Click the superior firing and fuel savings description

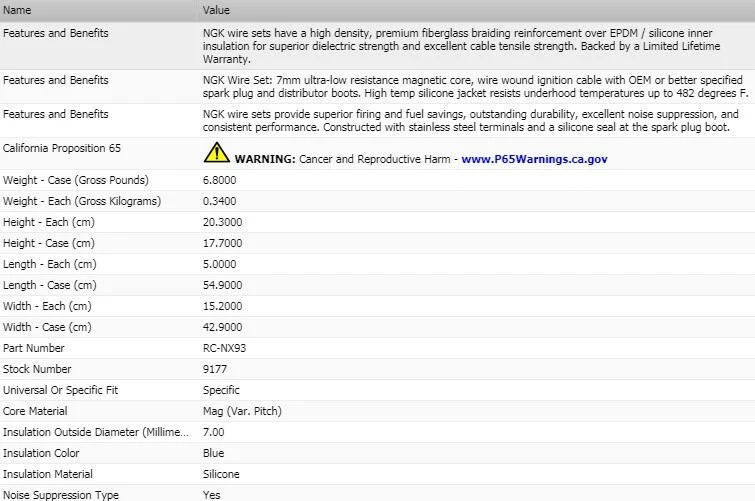pos(470,121)
